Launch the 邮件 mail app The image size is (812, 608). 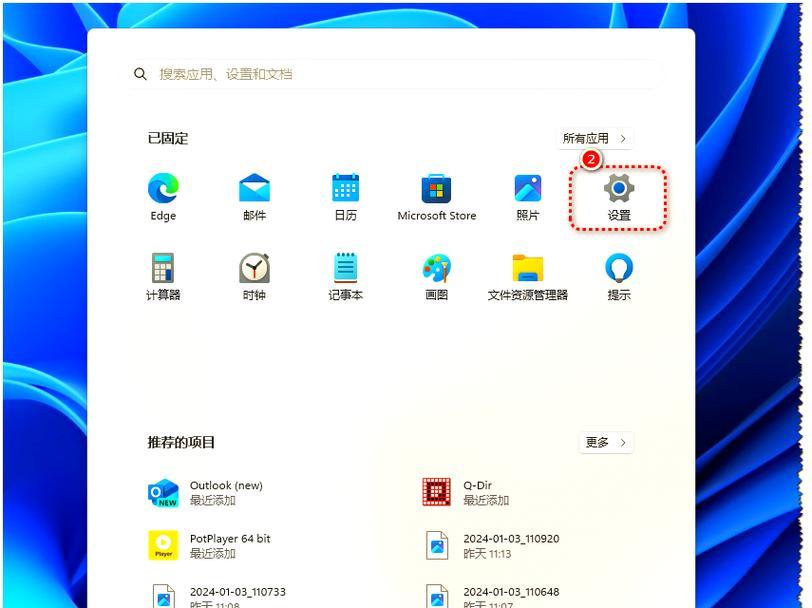(x=254, y=197)
